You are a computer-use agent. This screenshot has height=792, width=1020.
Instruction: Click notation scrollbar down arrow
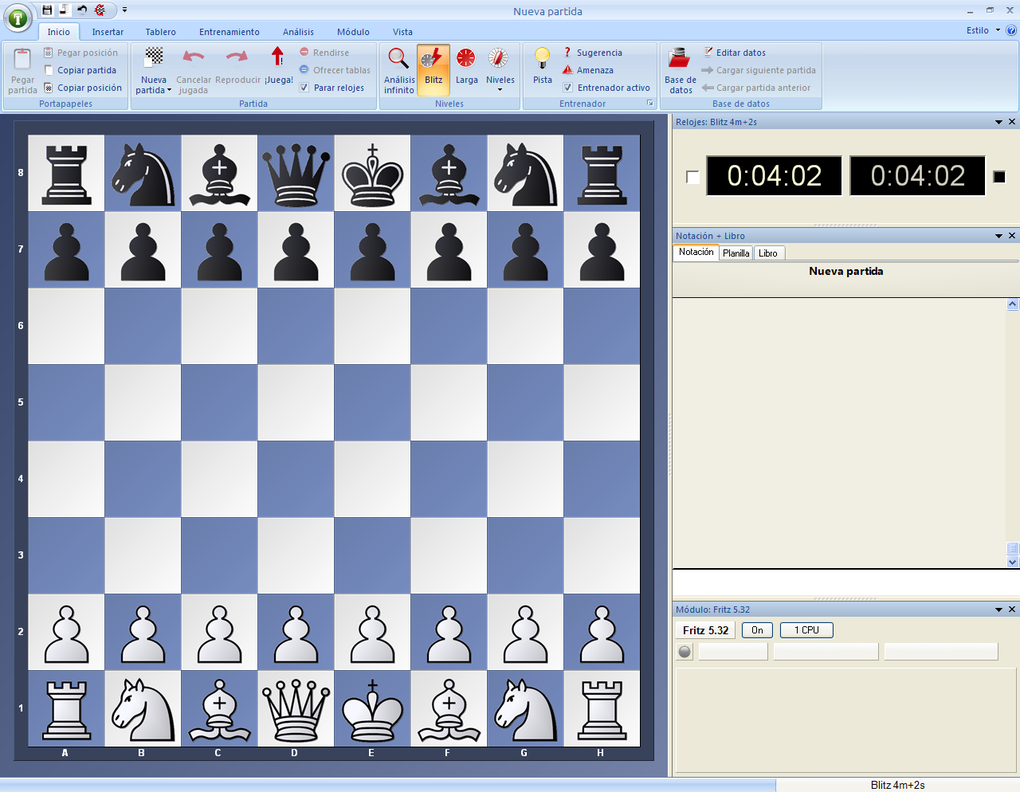click(x=1012, y=562)
